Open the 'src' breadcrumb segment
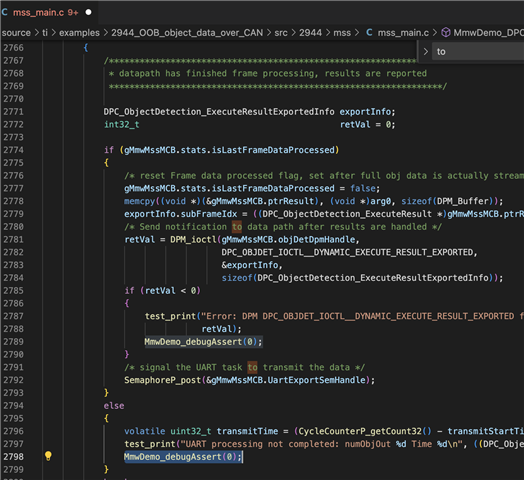 pos(281,33)
